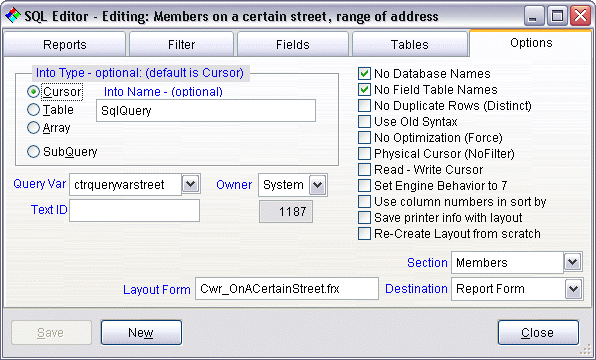Image resolution: width=596 pixels, height=360 pixels.
Task: Enable No Optimization (Force)
Action: [x=364, y=137]
